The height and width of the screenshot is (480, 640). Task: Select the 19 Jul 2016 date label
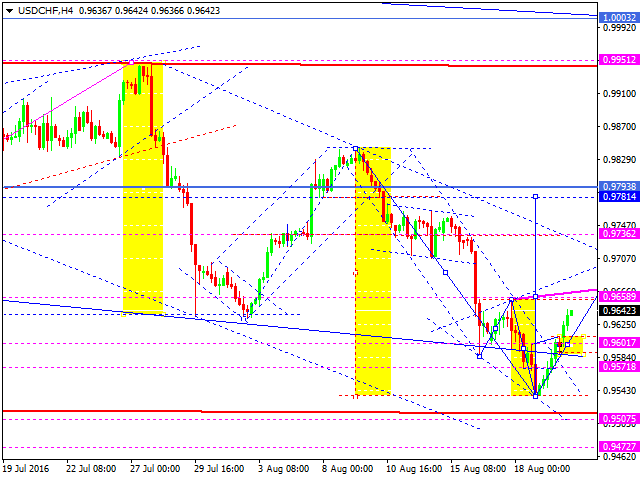pyautogui.click(x=26, y=469)
